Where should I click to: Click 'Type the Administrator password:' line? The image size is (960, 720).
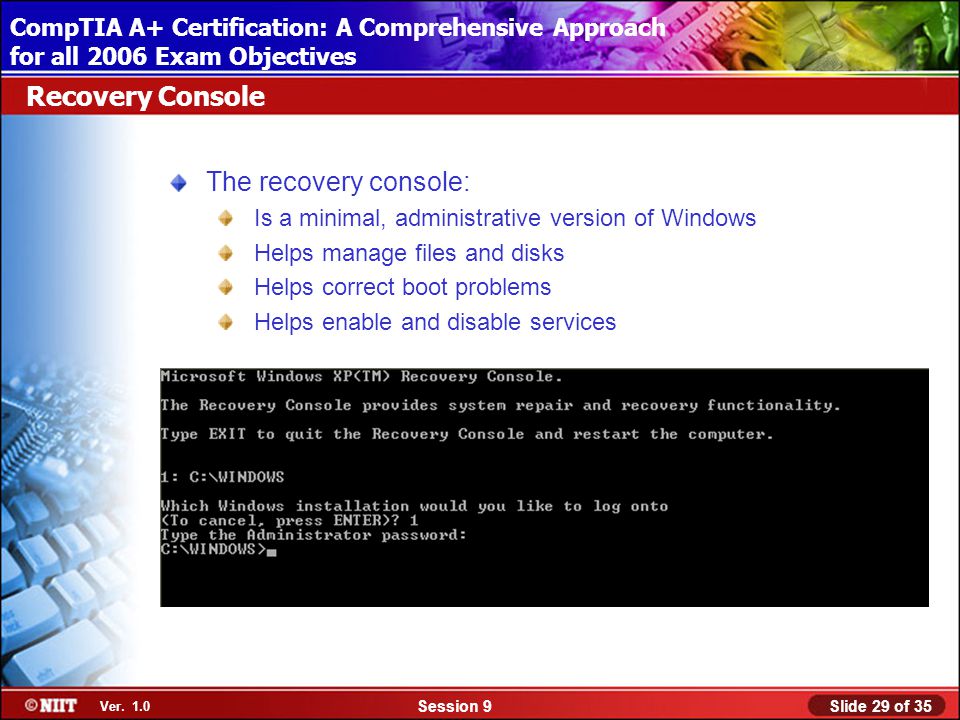coord(313,535)
